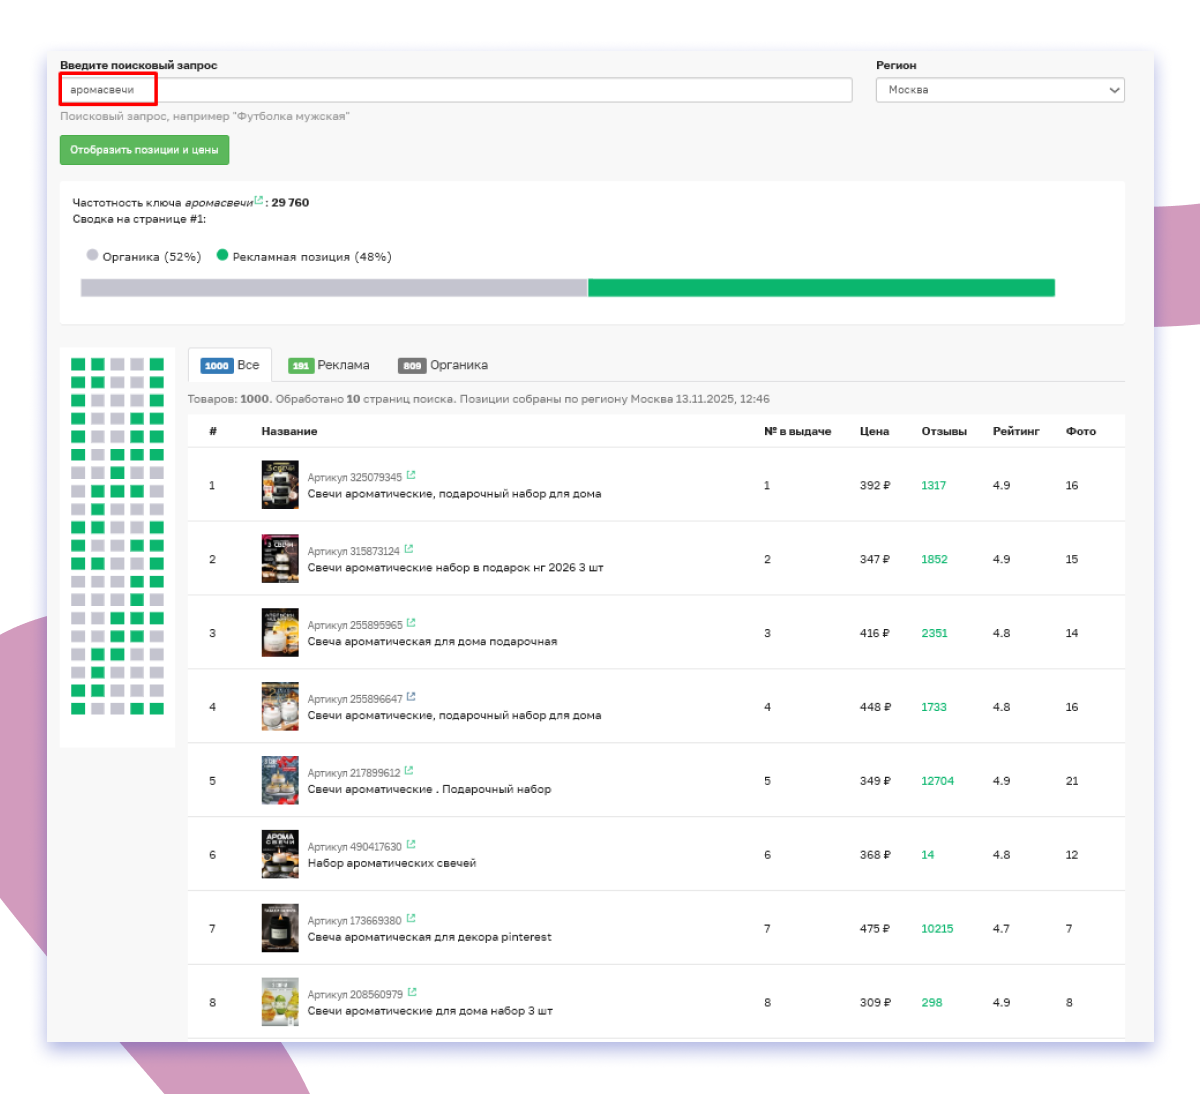Switch to the Реклама tab
The height and width of the screenshot is (1094, 1200).
(x=330, y=365)
